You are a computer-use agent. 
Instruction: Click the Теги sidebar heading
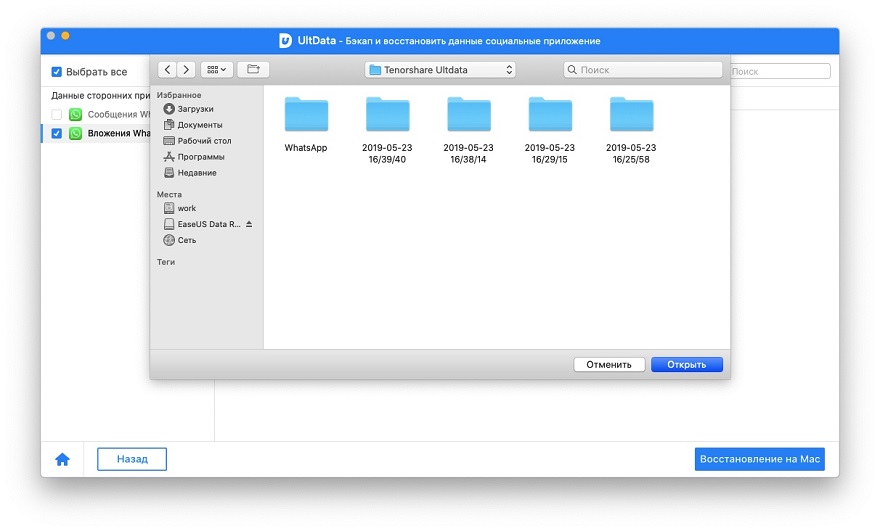(x=166, y=262)
